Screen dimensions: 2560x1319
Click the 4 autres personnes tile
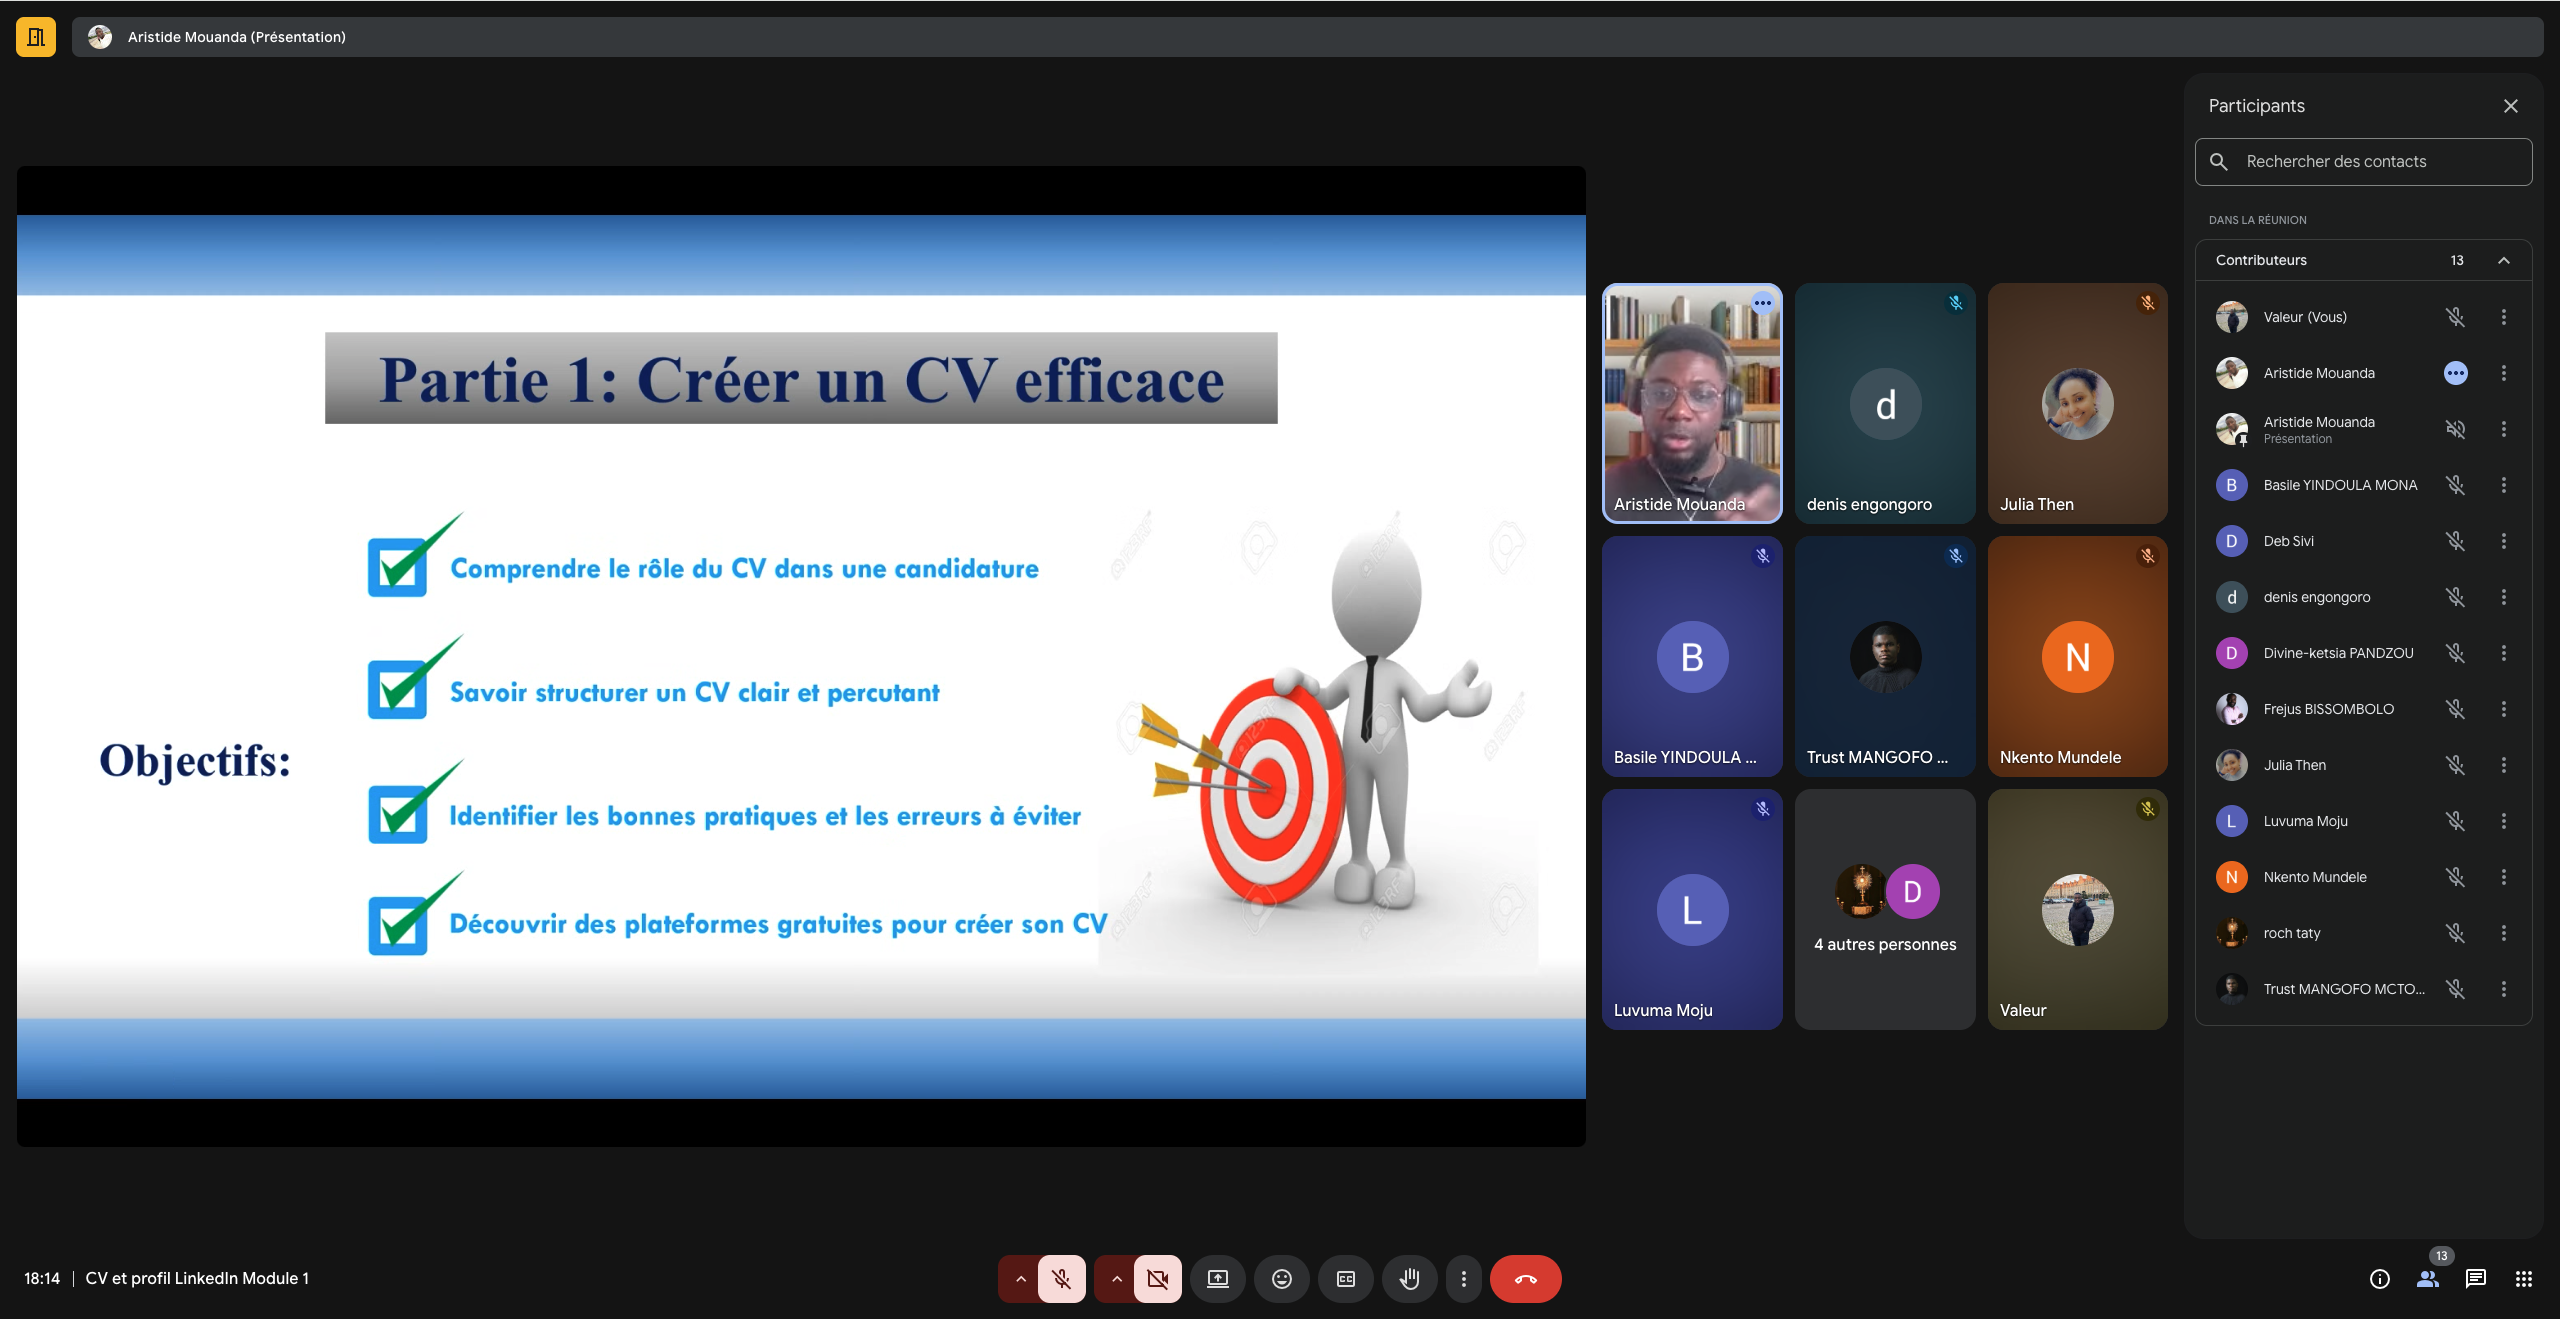[x=1885, y=909]
